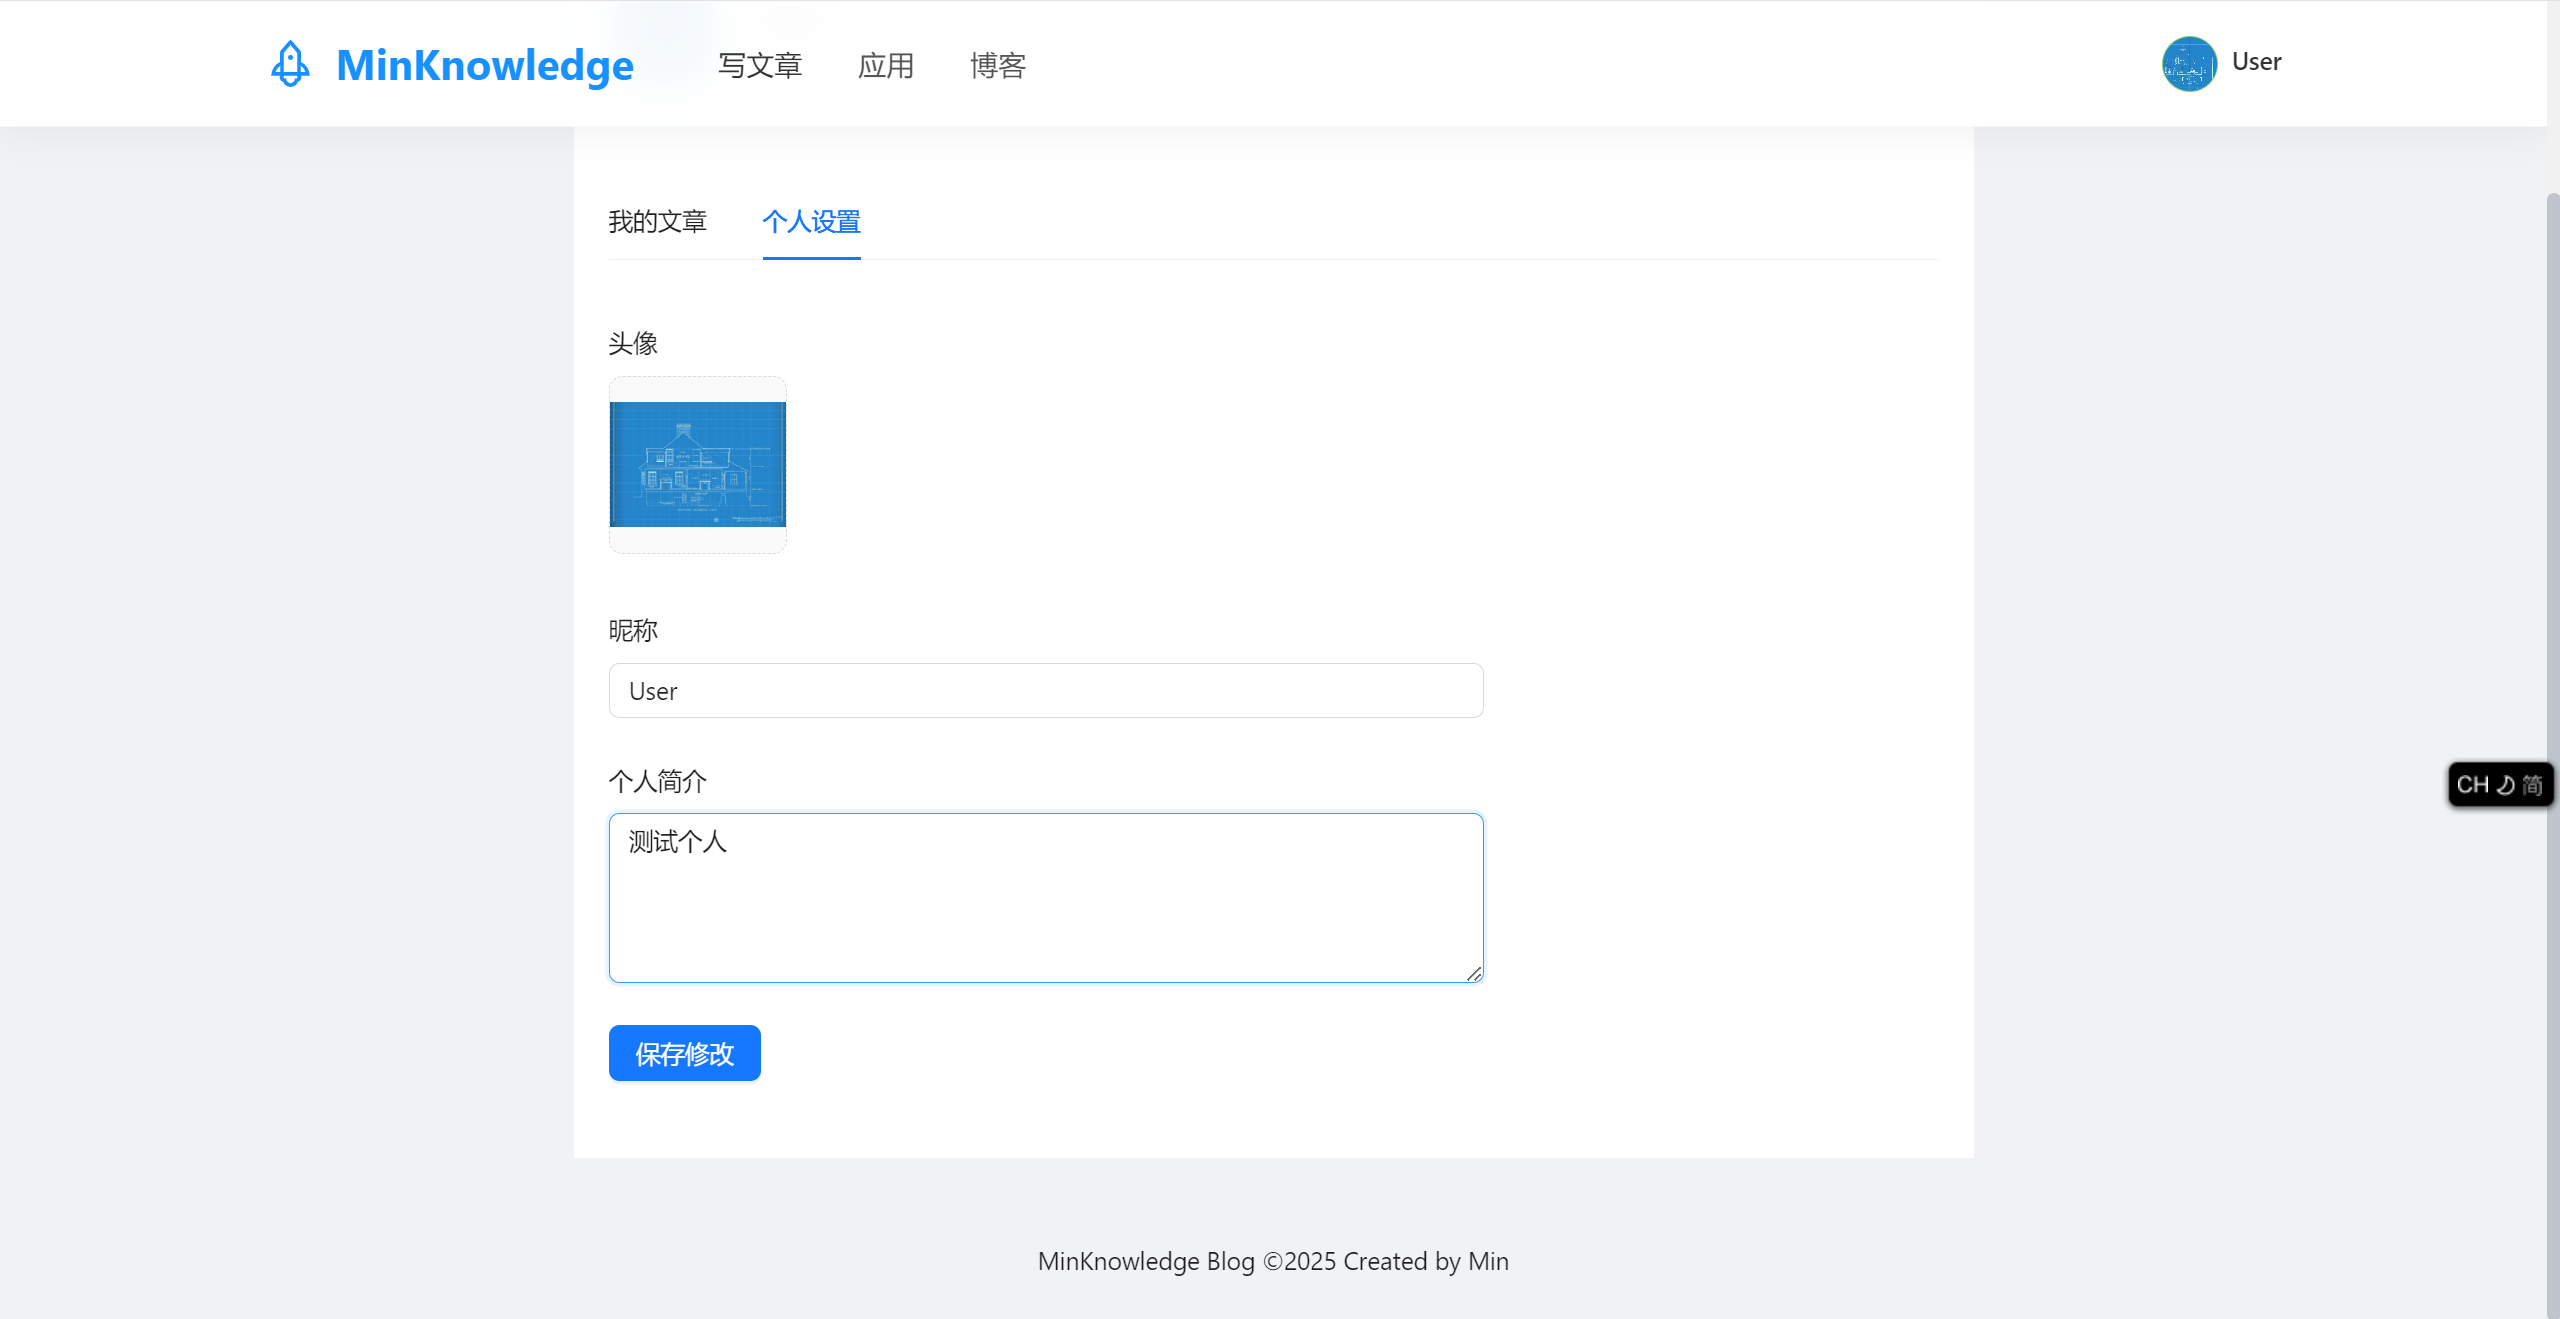Select the 简 simplified Chinese IME icon
Image resolution: width=2560 pixels, height=1319 pixels.
[x=2536, y=784]
